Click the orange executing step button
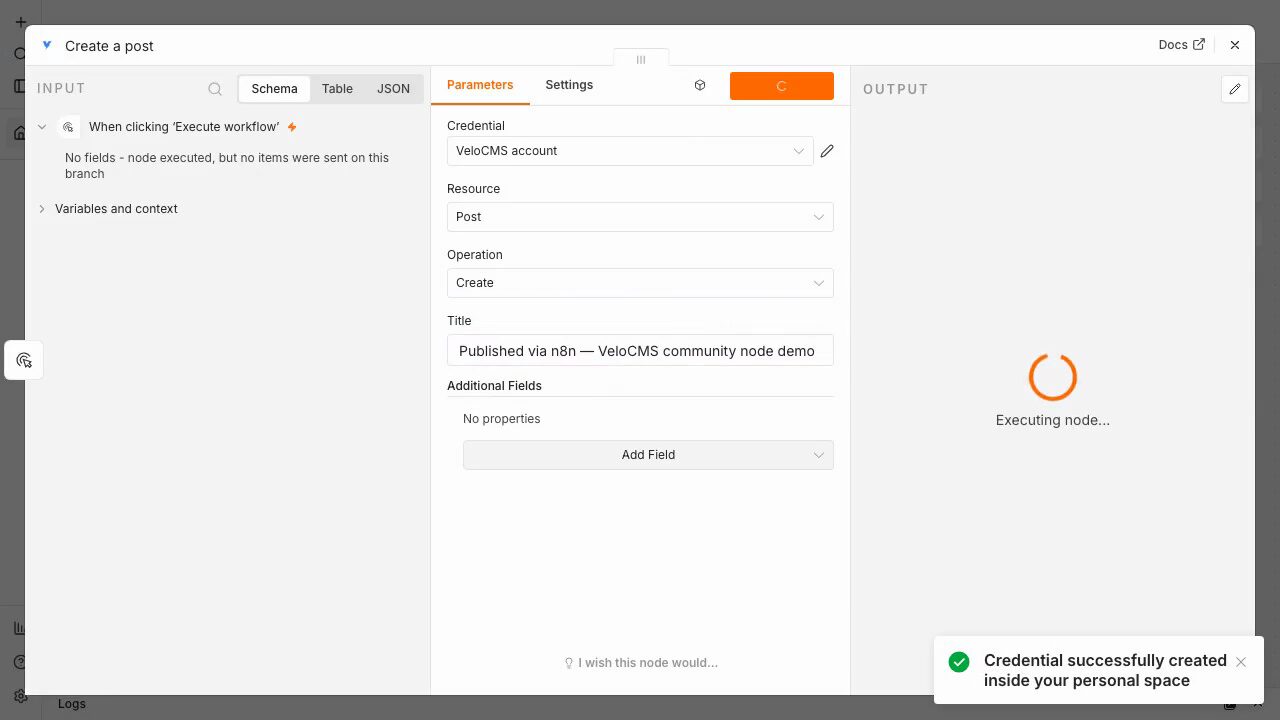 coord(782,86)
